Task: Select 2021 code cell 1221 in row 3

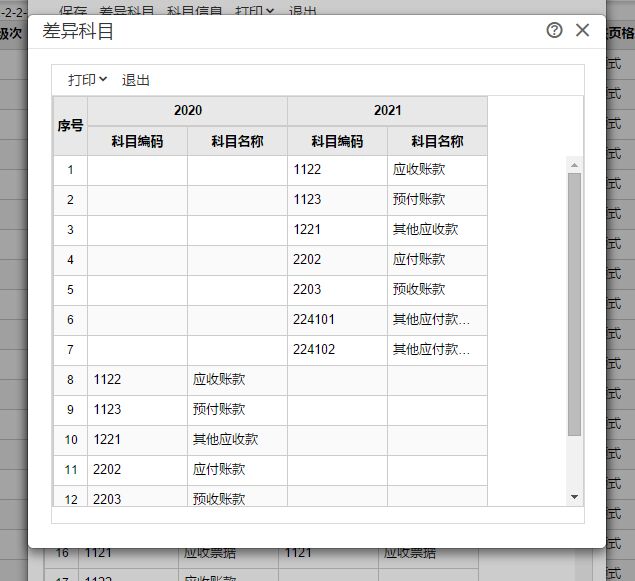Action: tap(337, 230)
